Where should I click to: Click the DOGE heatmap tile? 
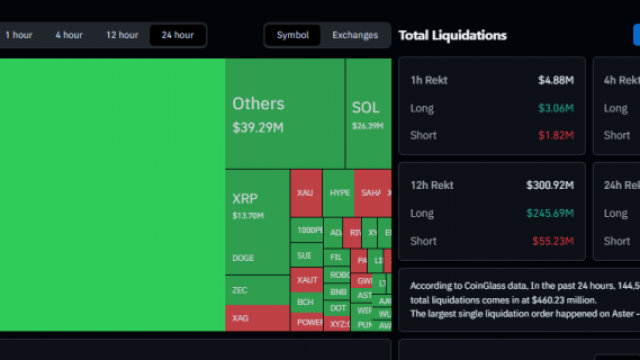click(x=257, y=258)
